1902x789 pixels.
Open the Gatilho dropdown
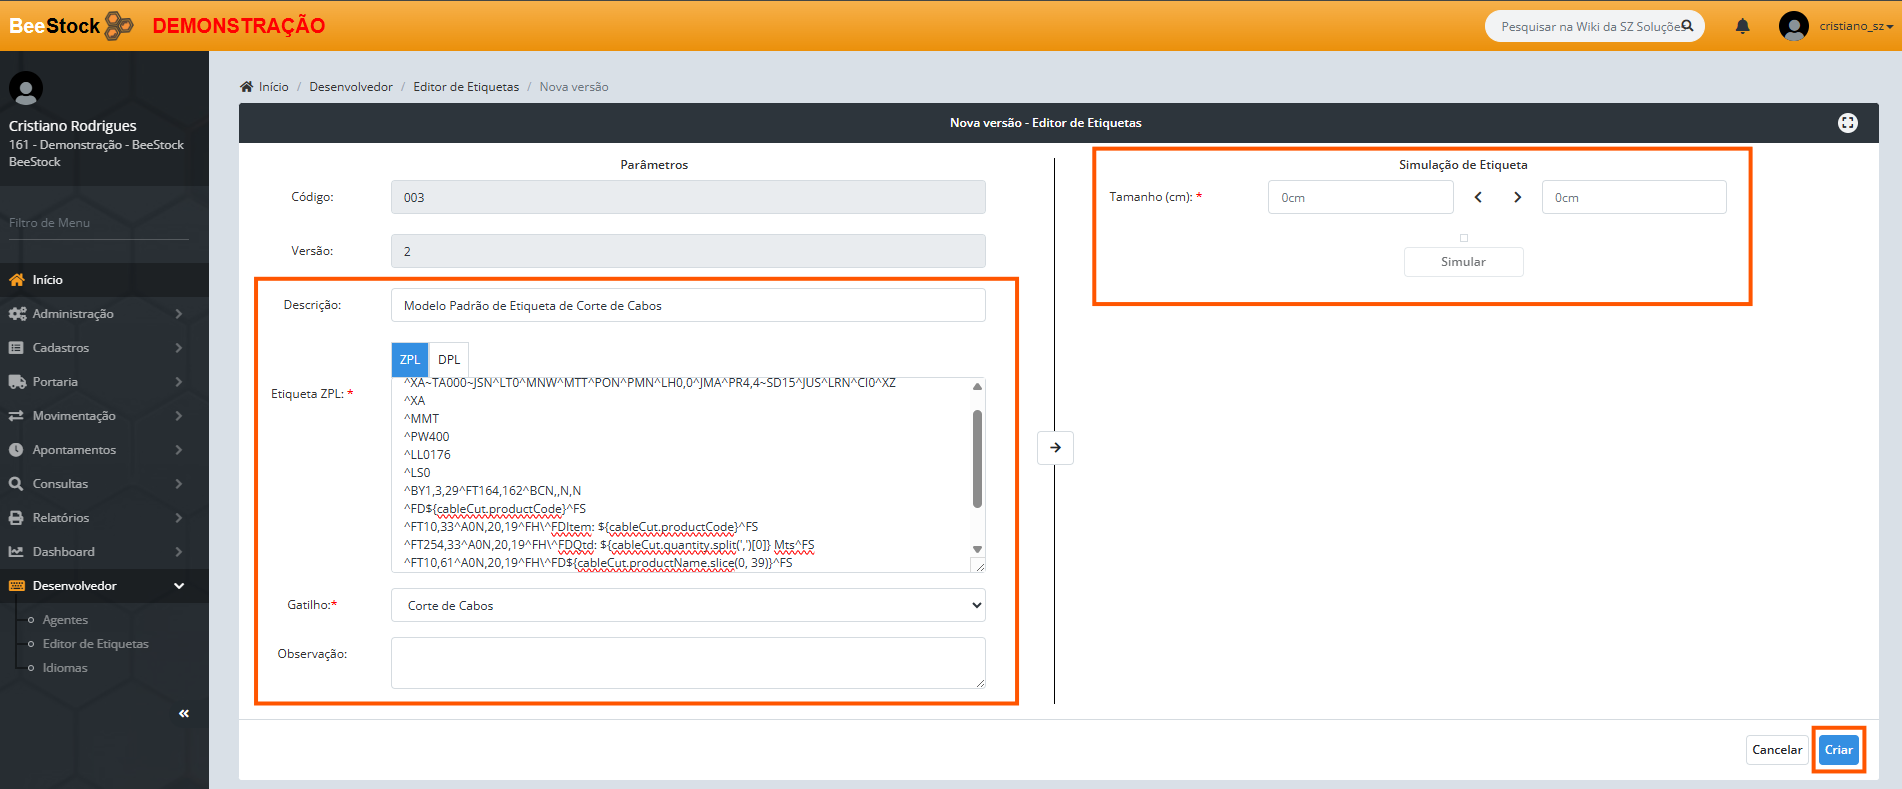click(x=687, y=605)
